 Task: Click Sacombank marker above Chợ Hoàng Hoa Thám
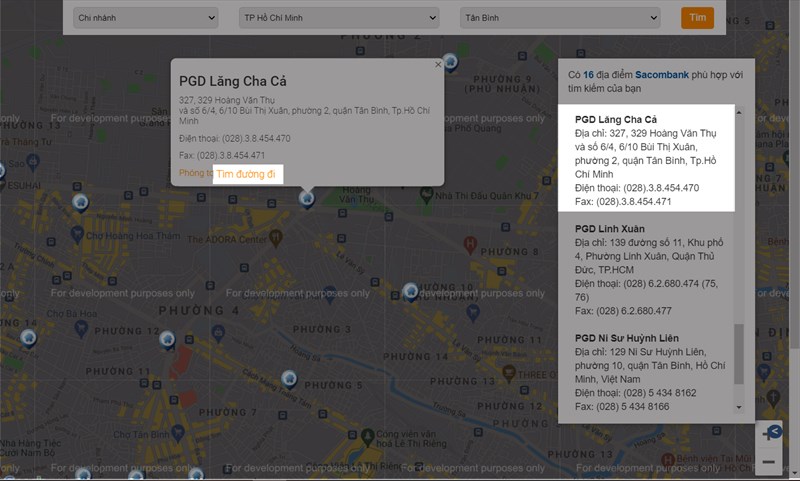tap(80, 202)
